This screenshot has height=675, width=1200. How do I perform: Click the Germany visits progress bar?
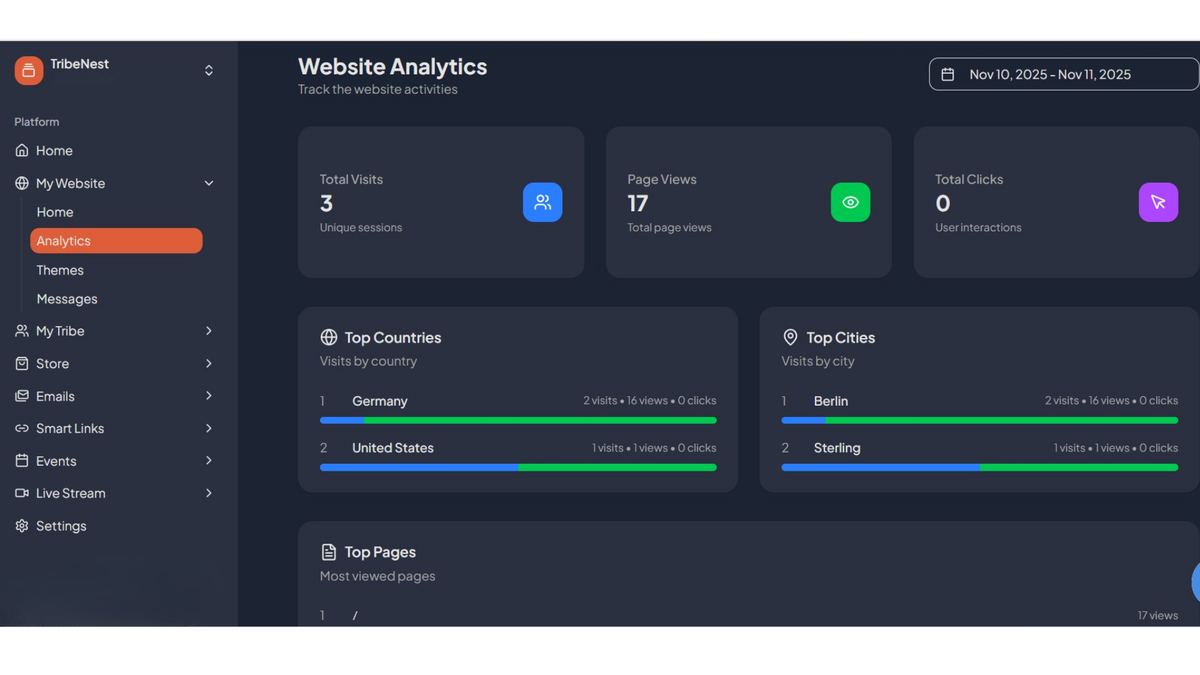pos(518,420)
